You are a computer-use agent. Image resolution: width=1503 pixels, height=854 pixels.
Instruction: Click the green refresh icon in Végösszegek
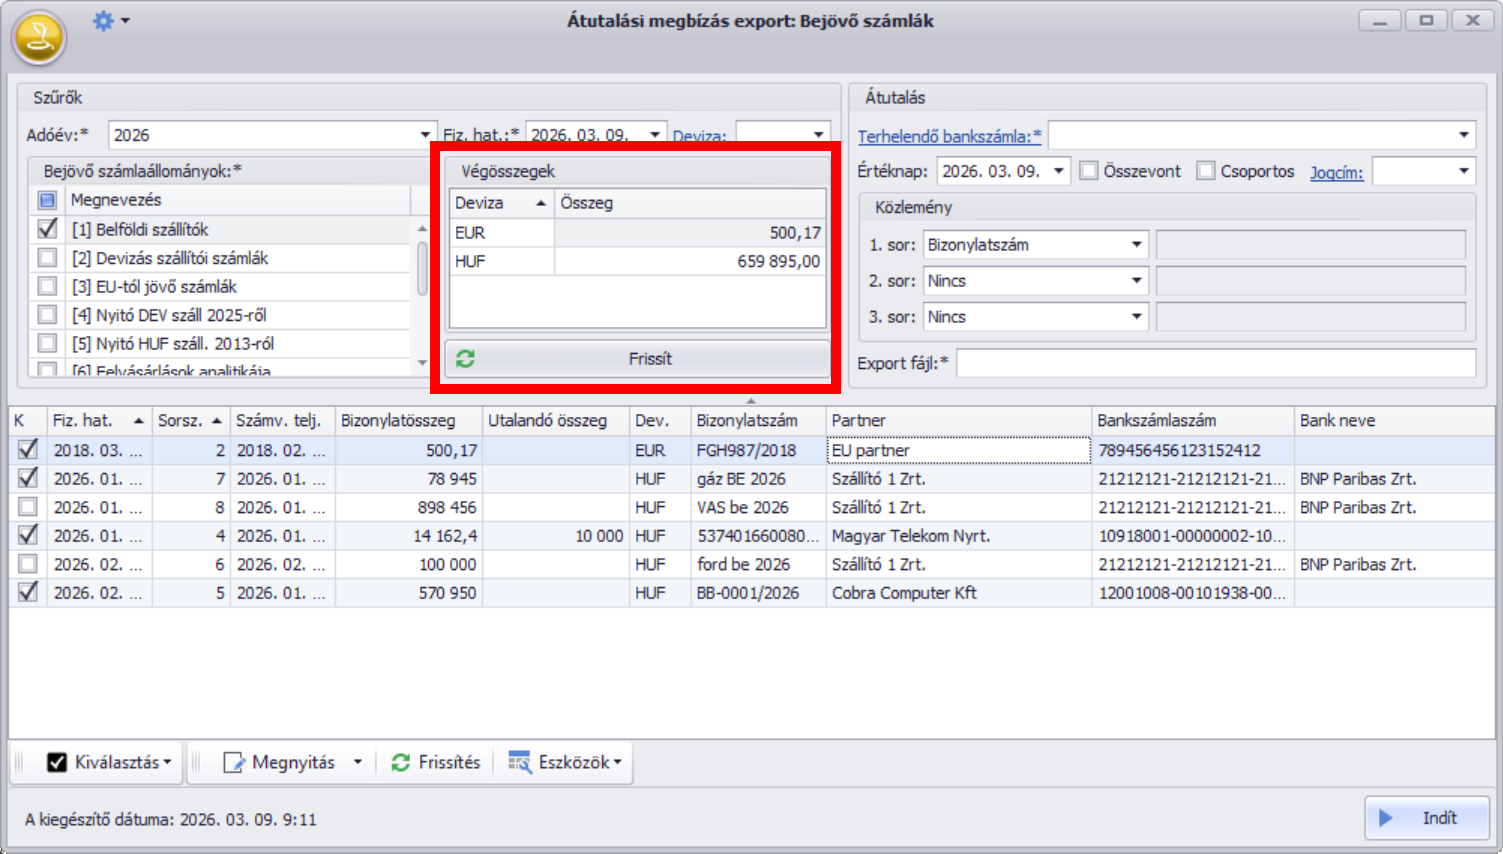pos(465,359)
